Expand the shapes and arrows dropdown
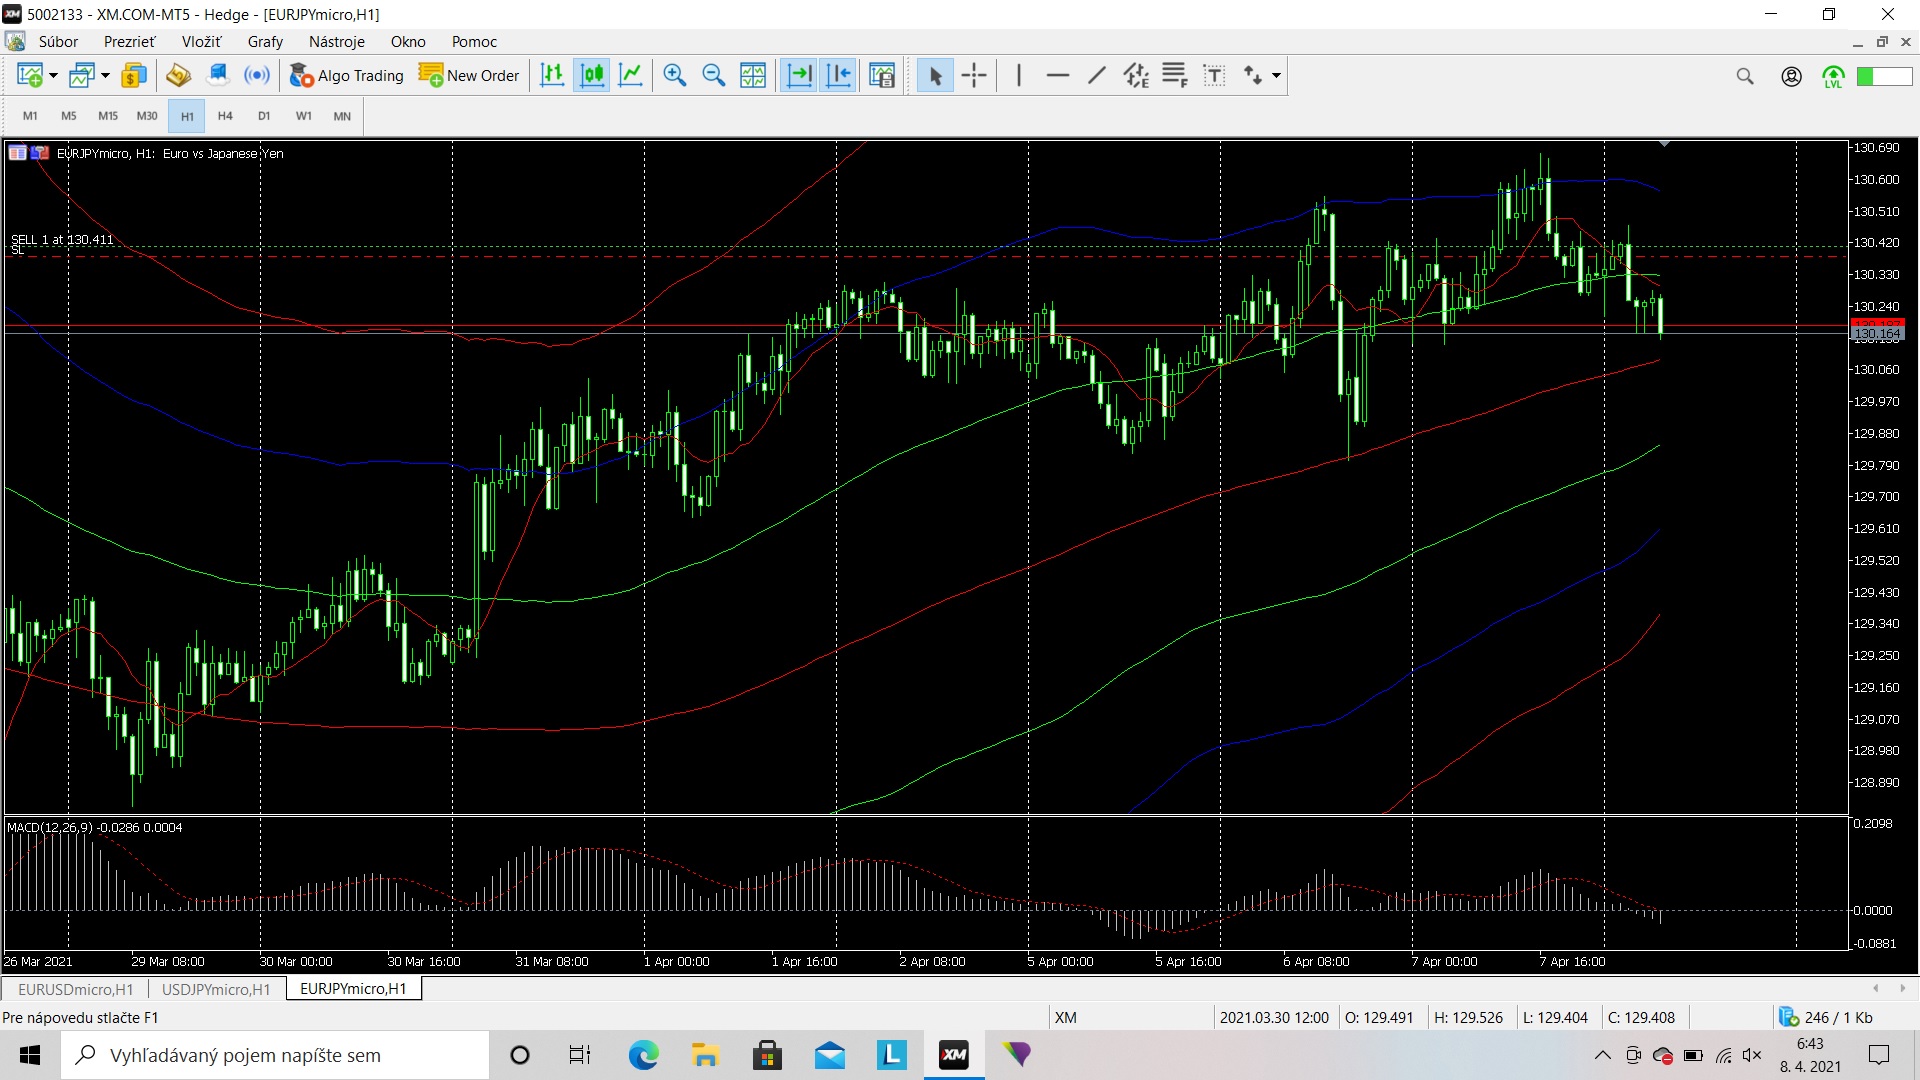This screenshot has height=1080, width=1920. [1276, 75]
